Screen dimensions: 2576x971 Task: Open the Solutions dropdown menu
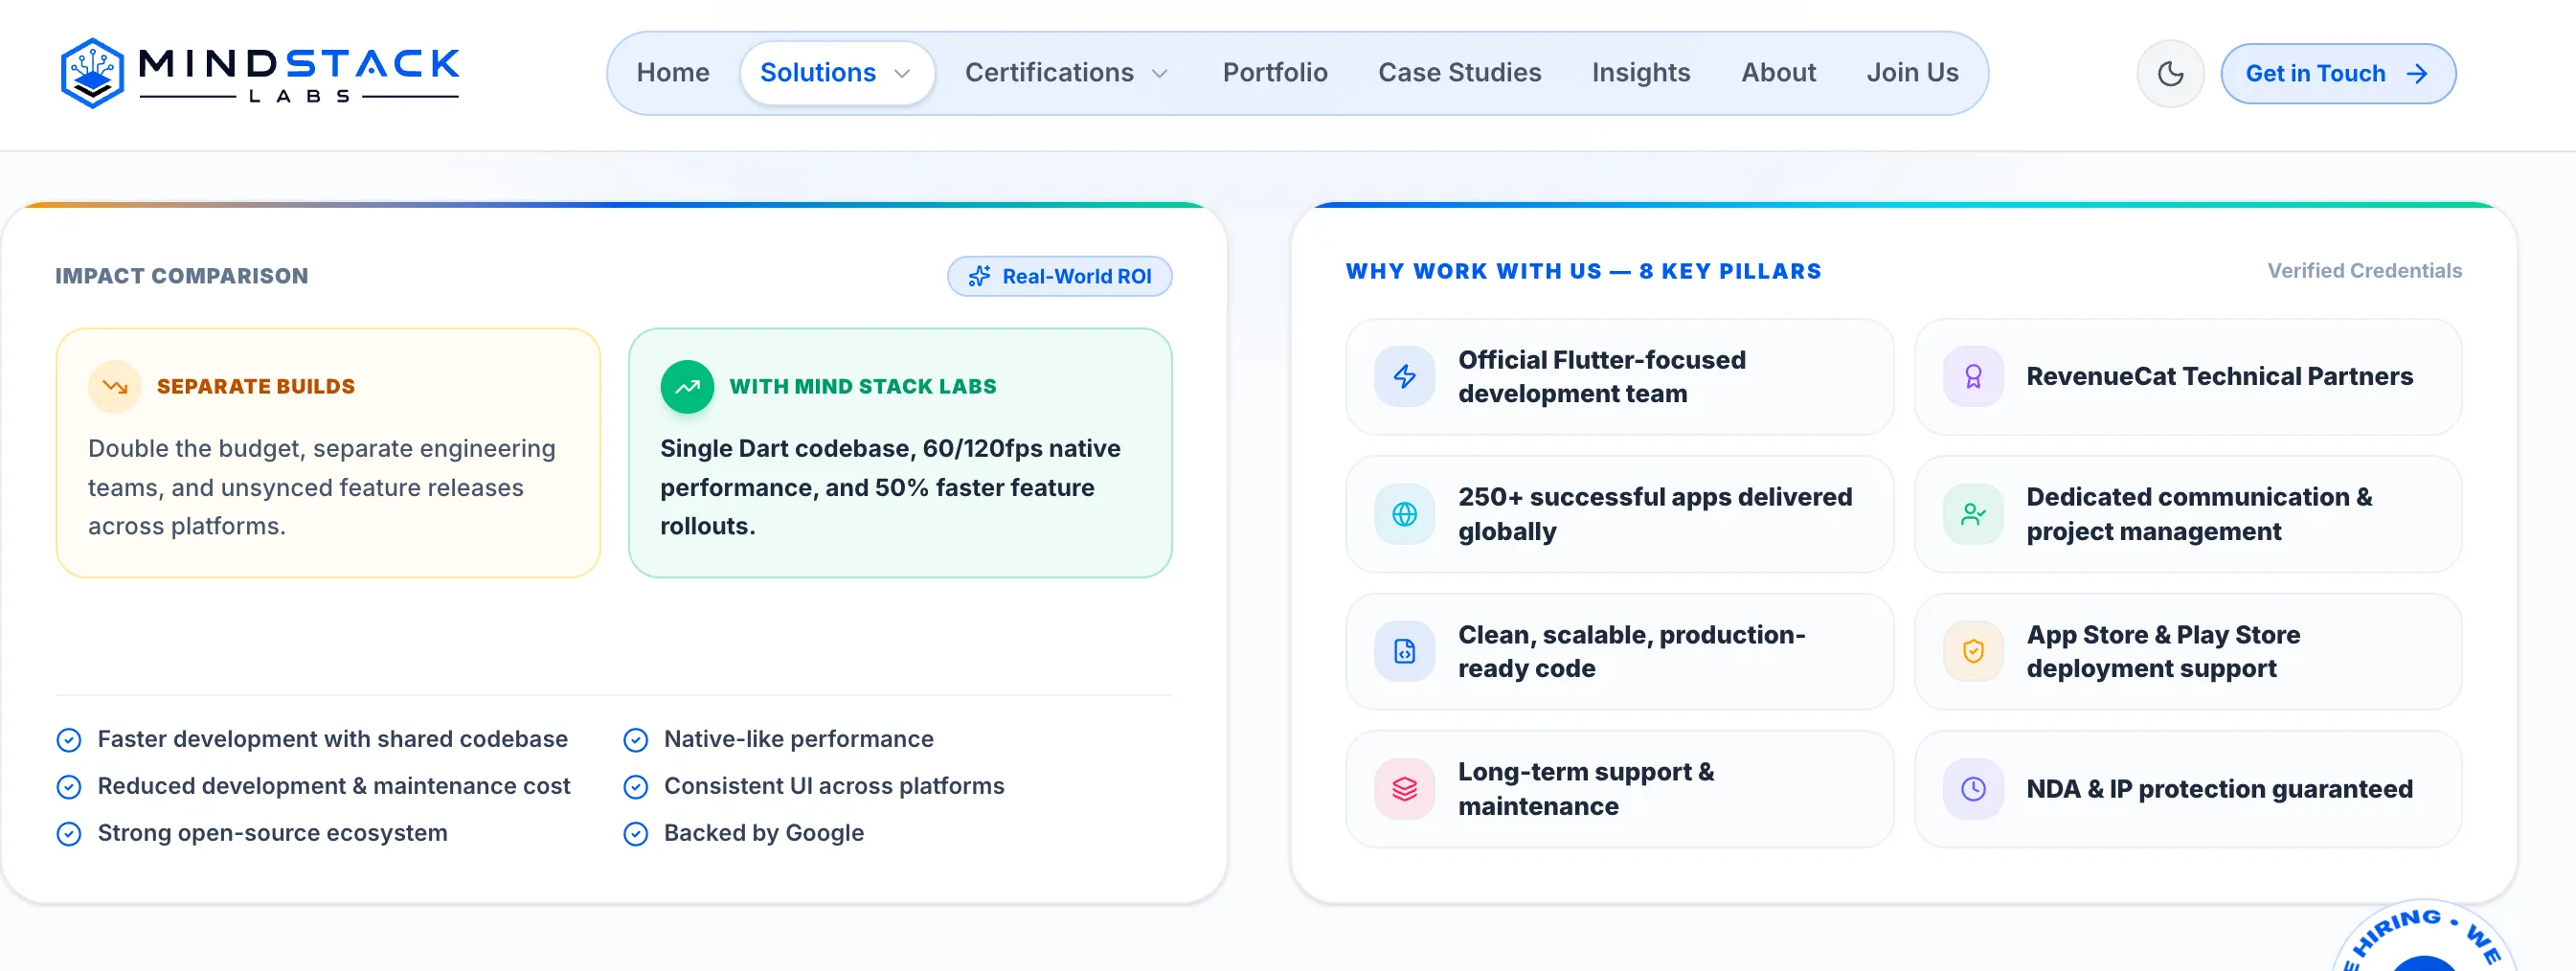pyautogui.click(x=836, y=73)
